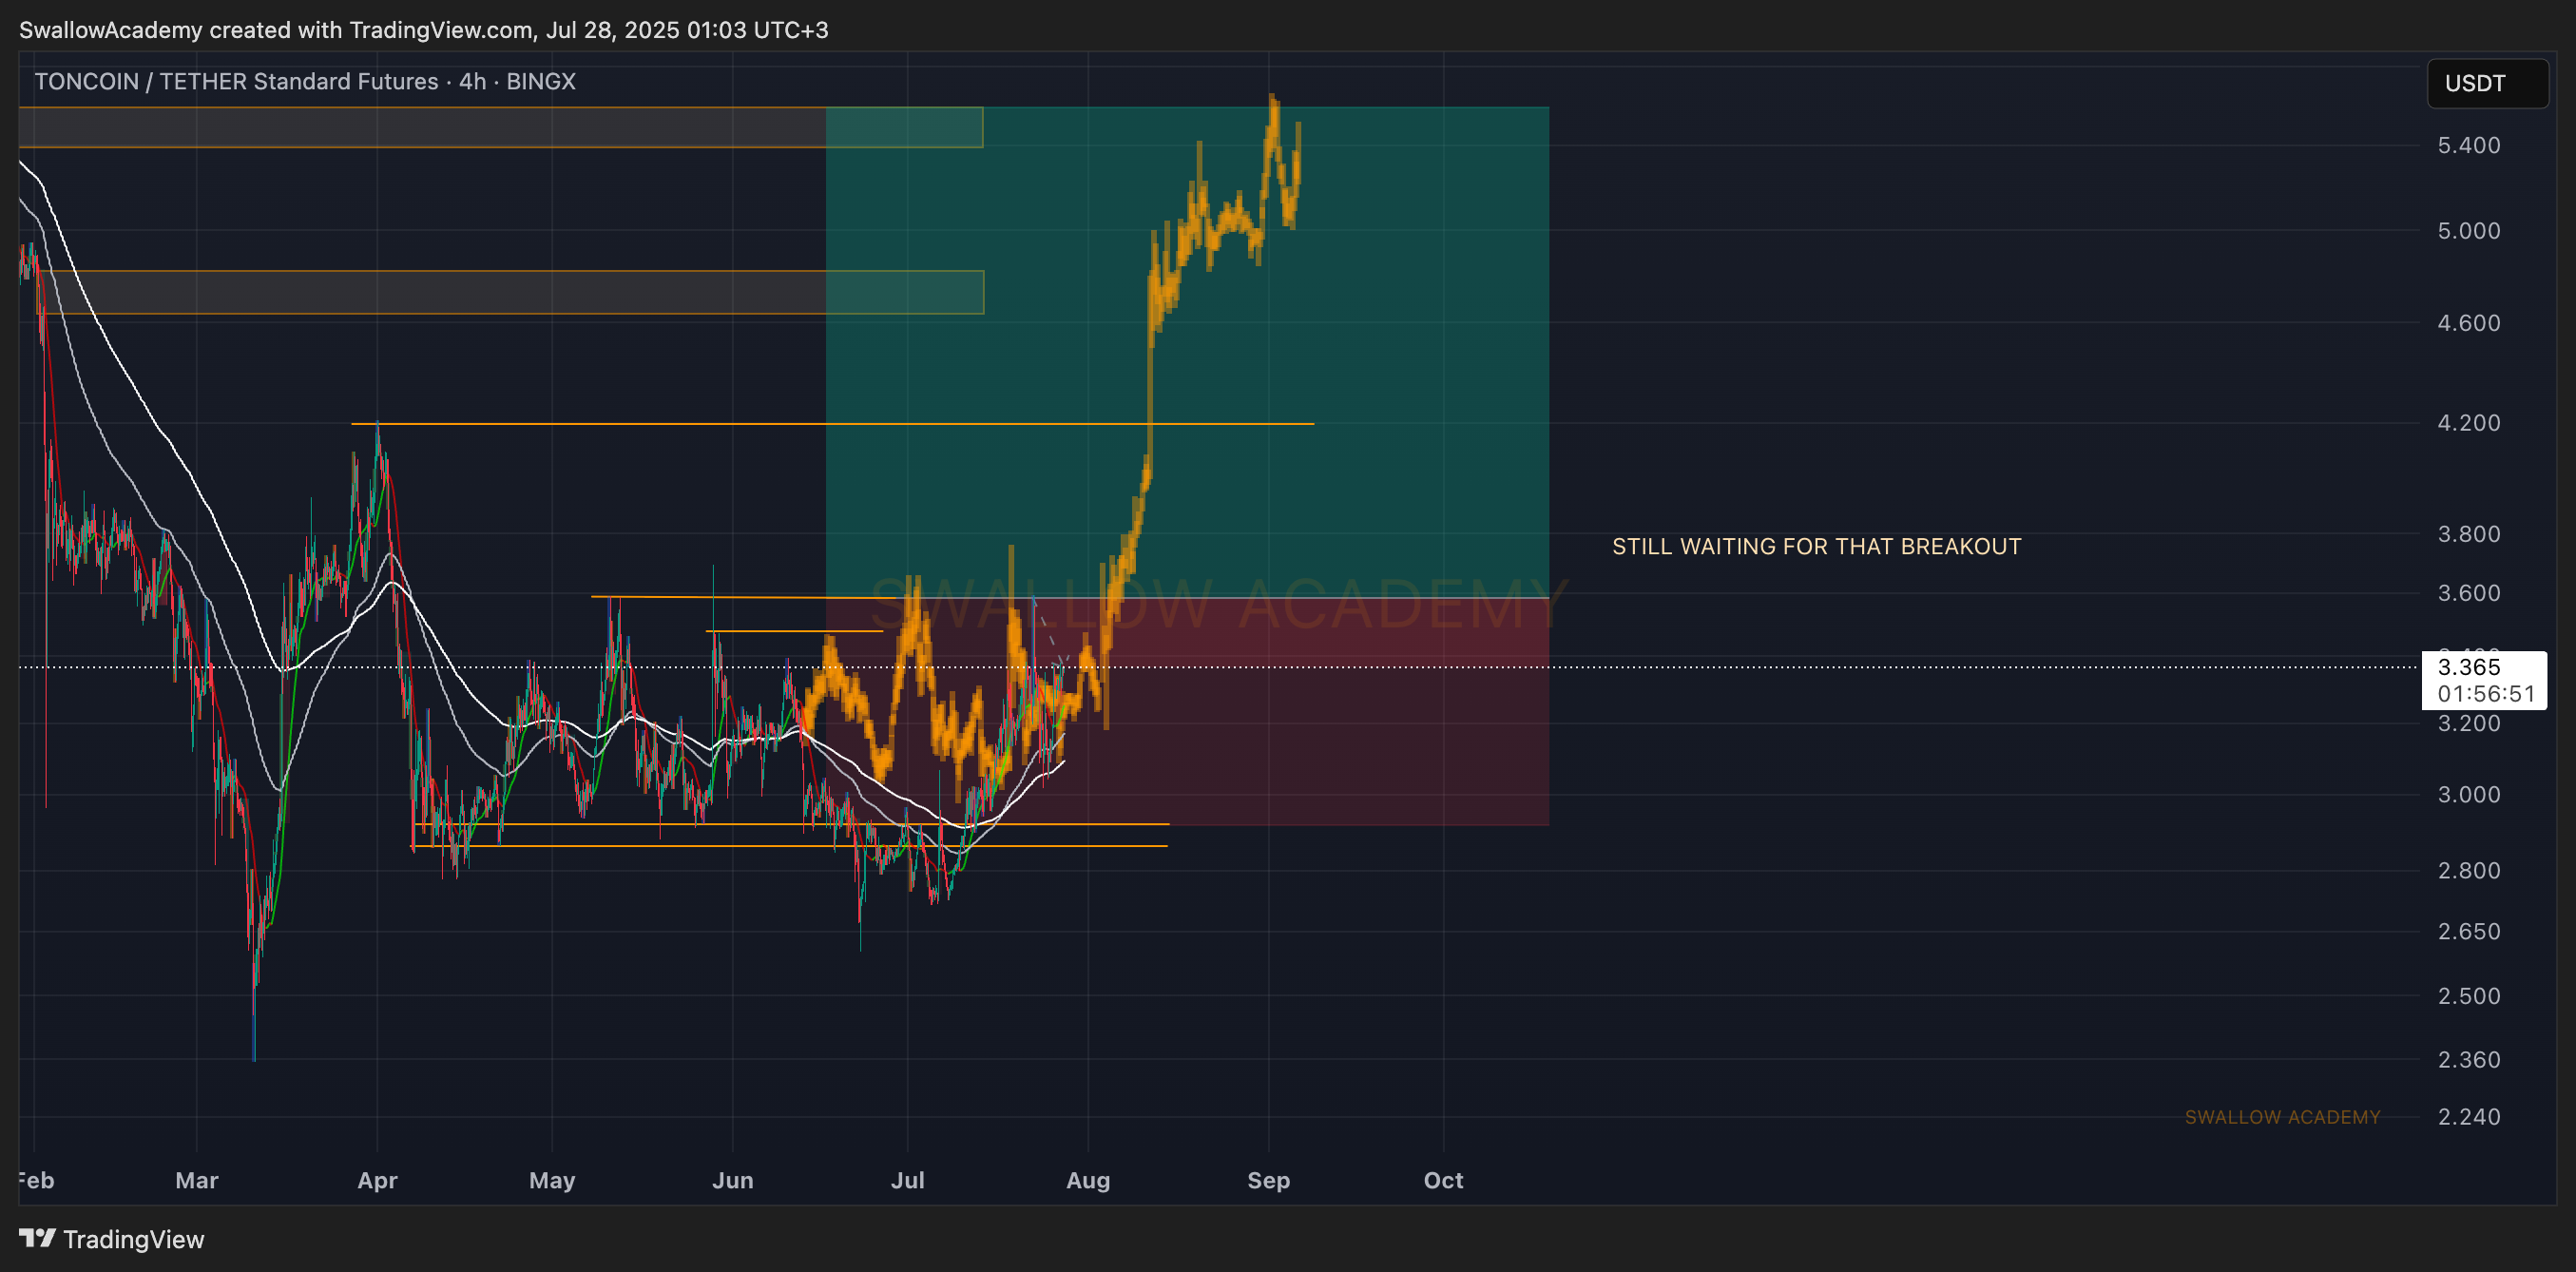Click the 2.360 price axis label
The height and width of the screenshot is (1272, 2576).
(2468, 1059)
